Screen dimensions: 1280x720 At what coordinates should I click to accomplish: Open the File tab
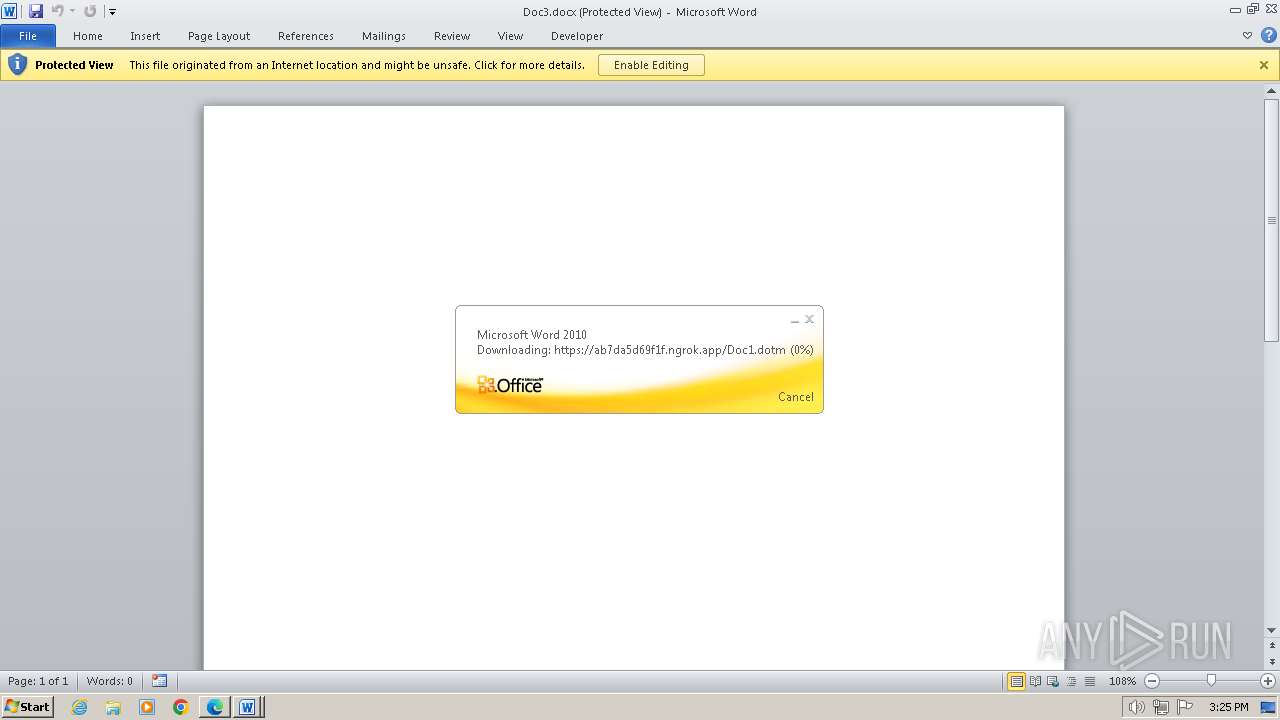click(28, 36)
